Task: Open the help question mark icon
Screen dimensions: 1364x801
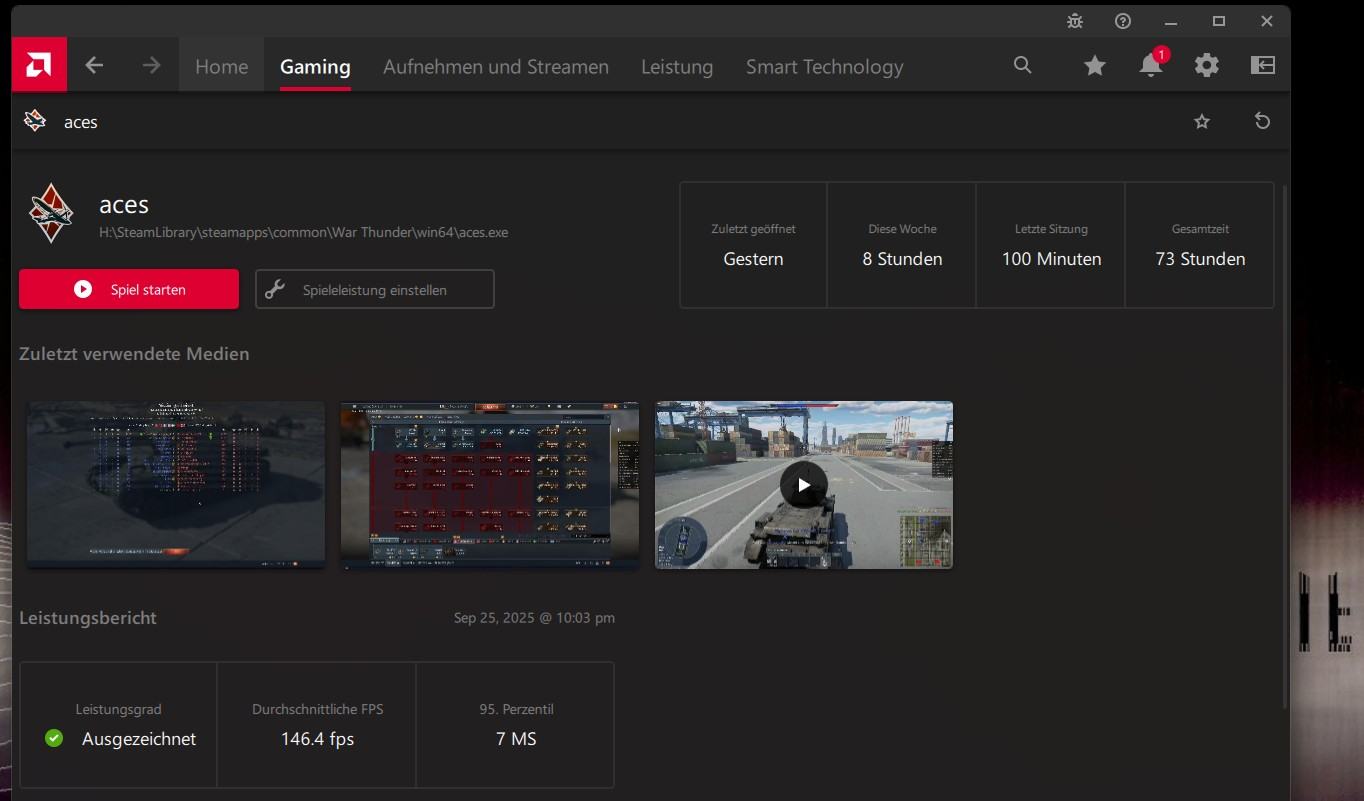Action: pyautogui.click(x=1123, y=21)
